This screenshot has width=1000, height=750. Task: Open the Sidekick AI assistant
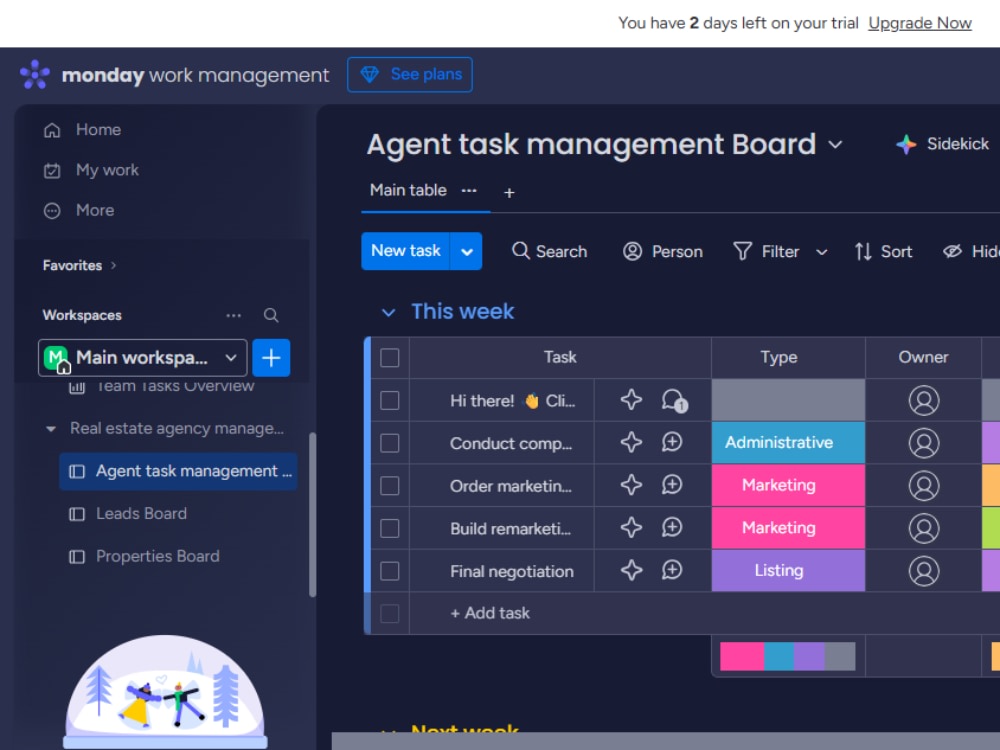point(942,144)
